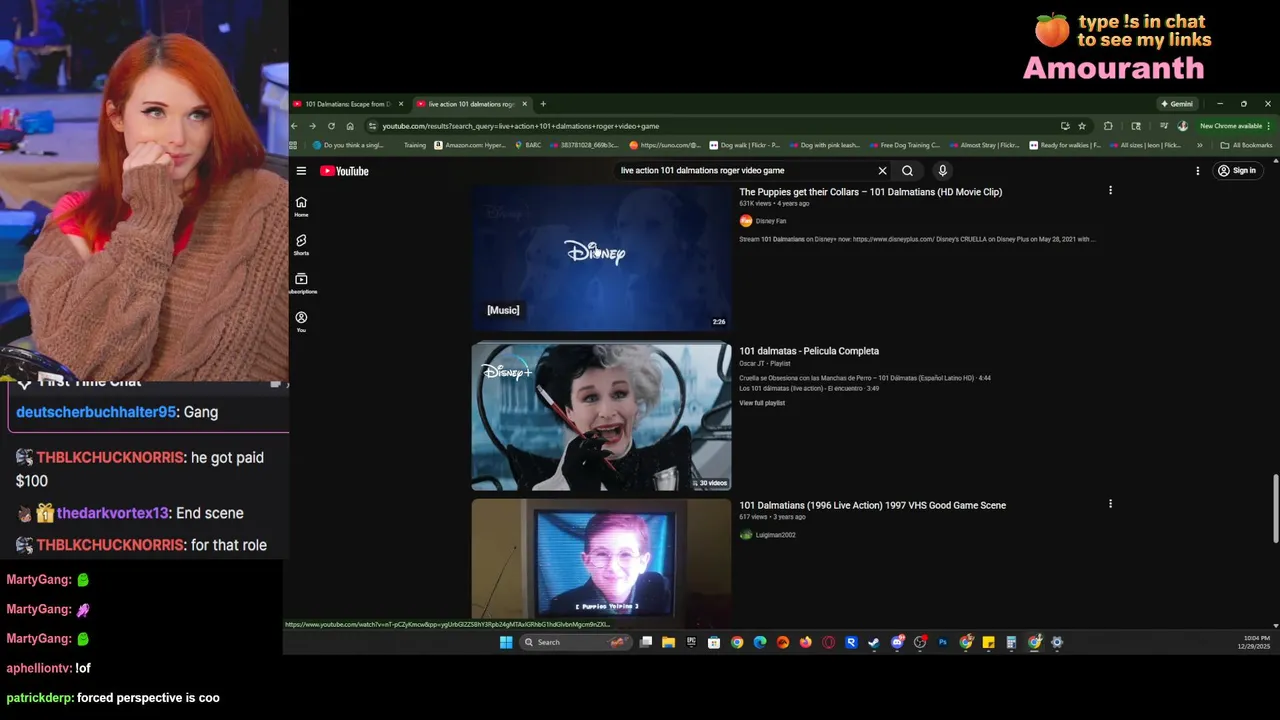Viewport: 1280px width, 720px height.
Task: Open the Disney Fan channel
Action: [x=770, y=221]
